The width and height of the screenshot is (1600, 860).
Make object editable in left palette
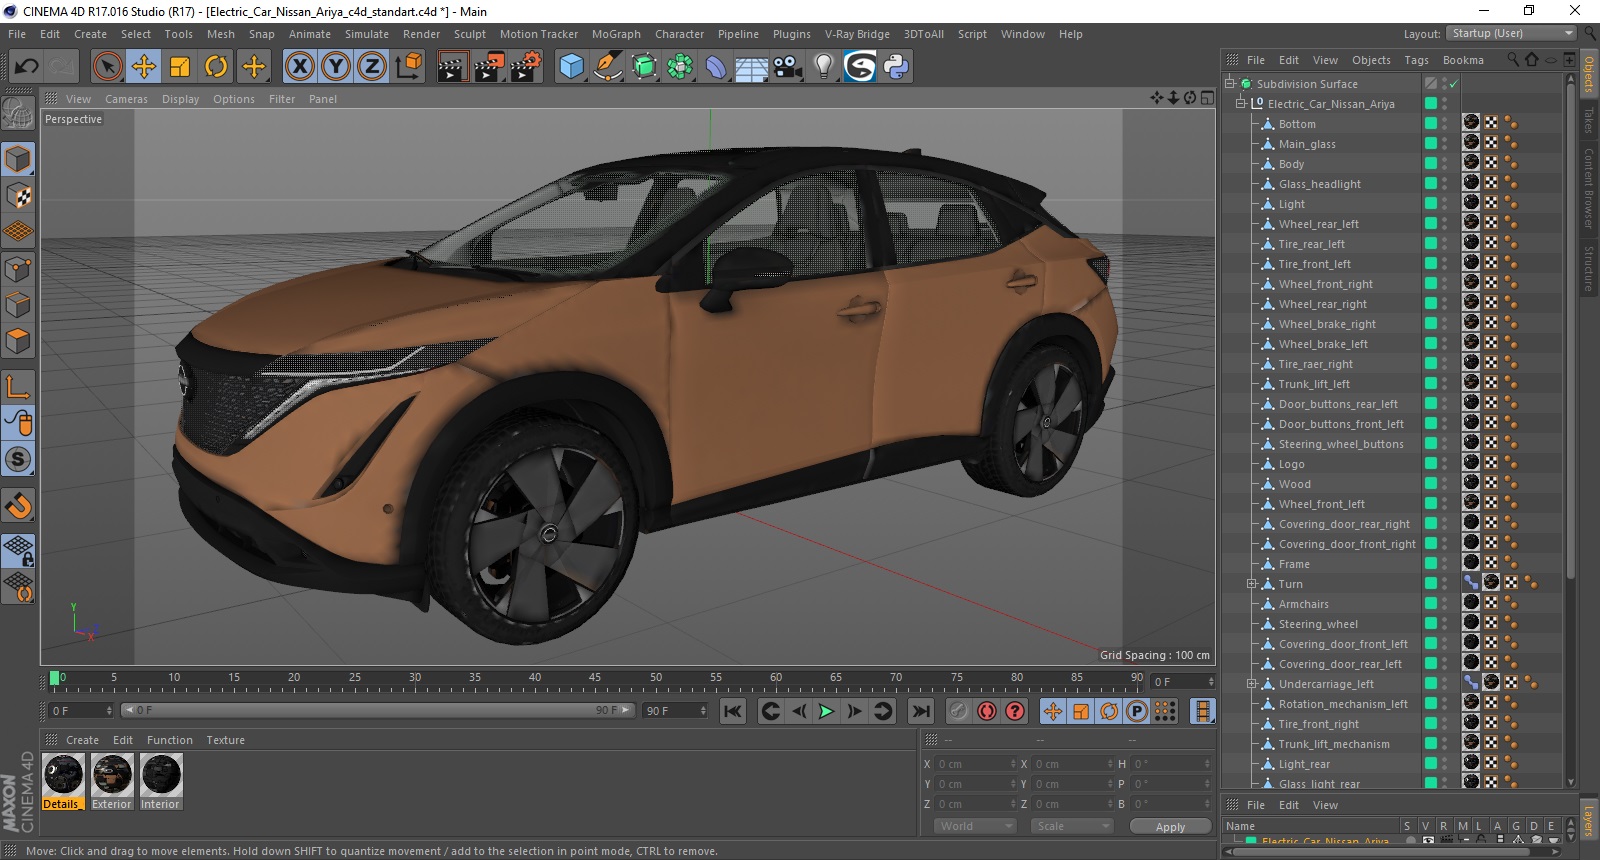pyautogui.click(x=18, y=115)
